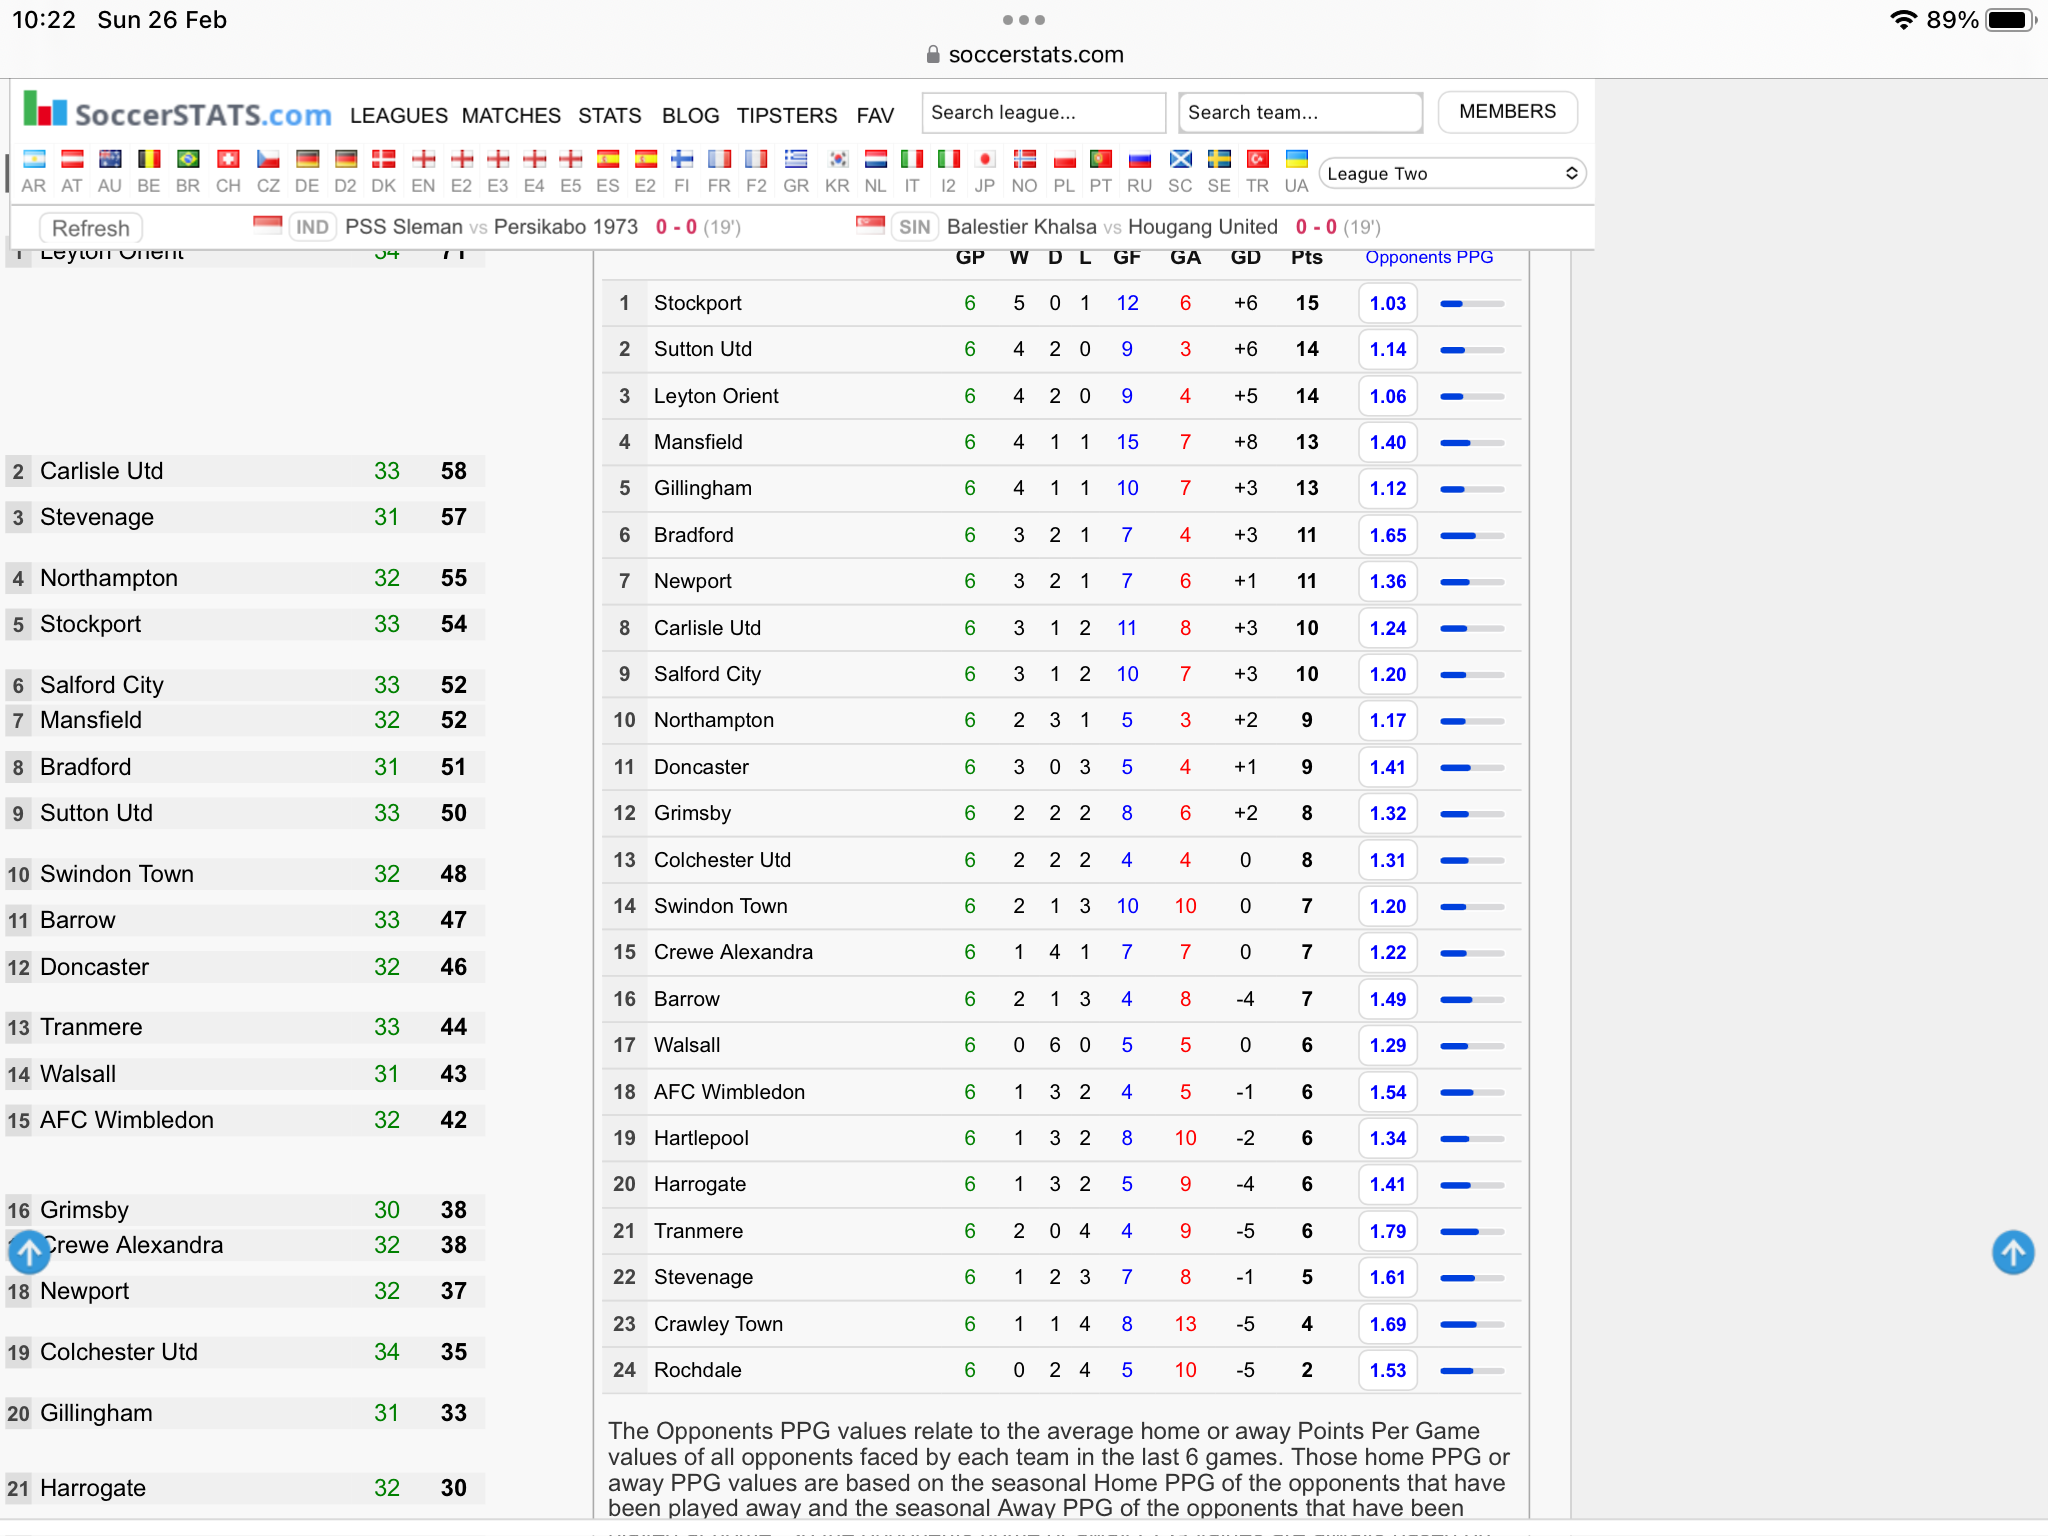Click Bradford's Opponents PPG bar beside 1.65
Image resolution: width=2048 pixels, height=1536 pixels.
pyautogui.click(x=1472, y=536)
